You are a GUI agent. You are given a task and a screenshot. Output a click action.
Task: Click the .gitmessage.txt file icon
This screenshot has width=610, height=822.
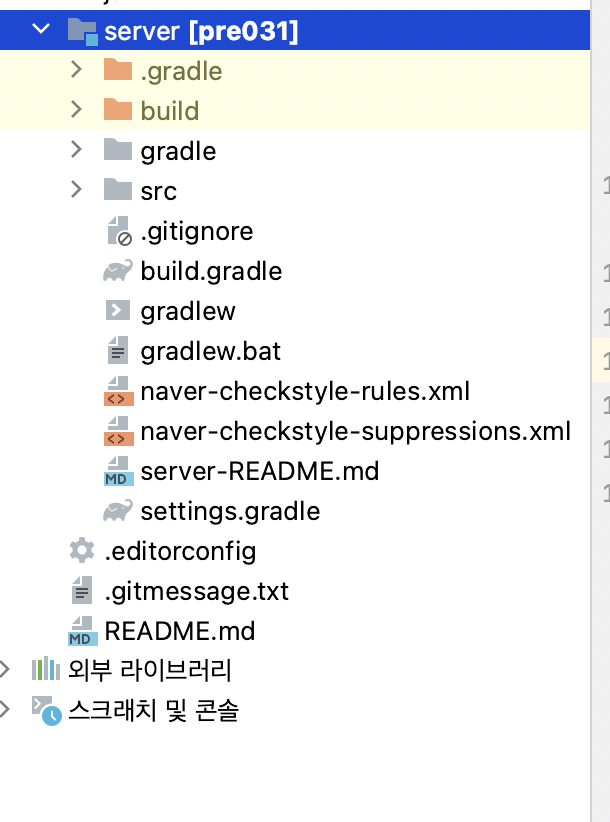(82, 590)
